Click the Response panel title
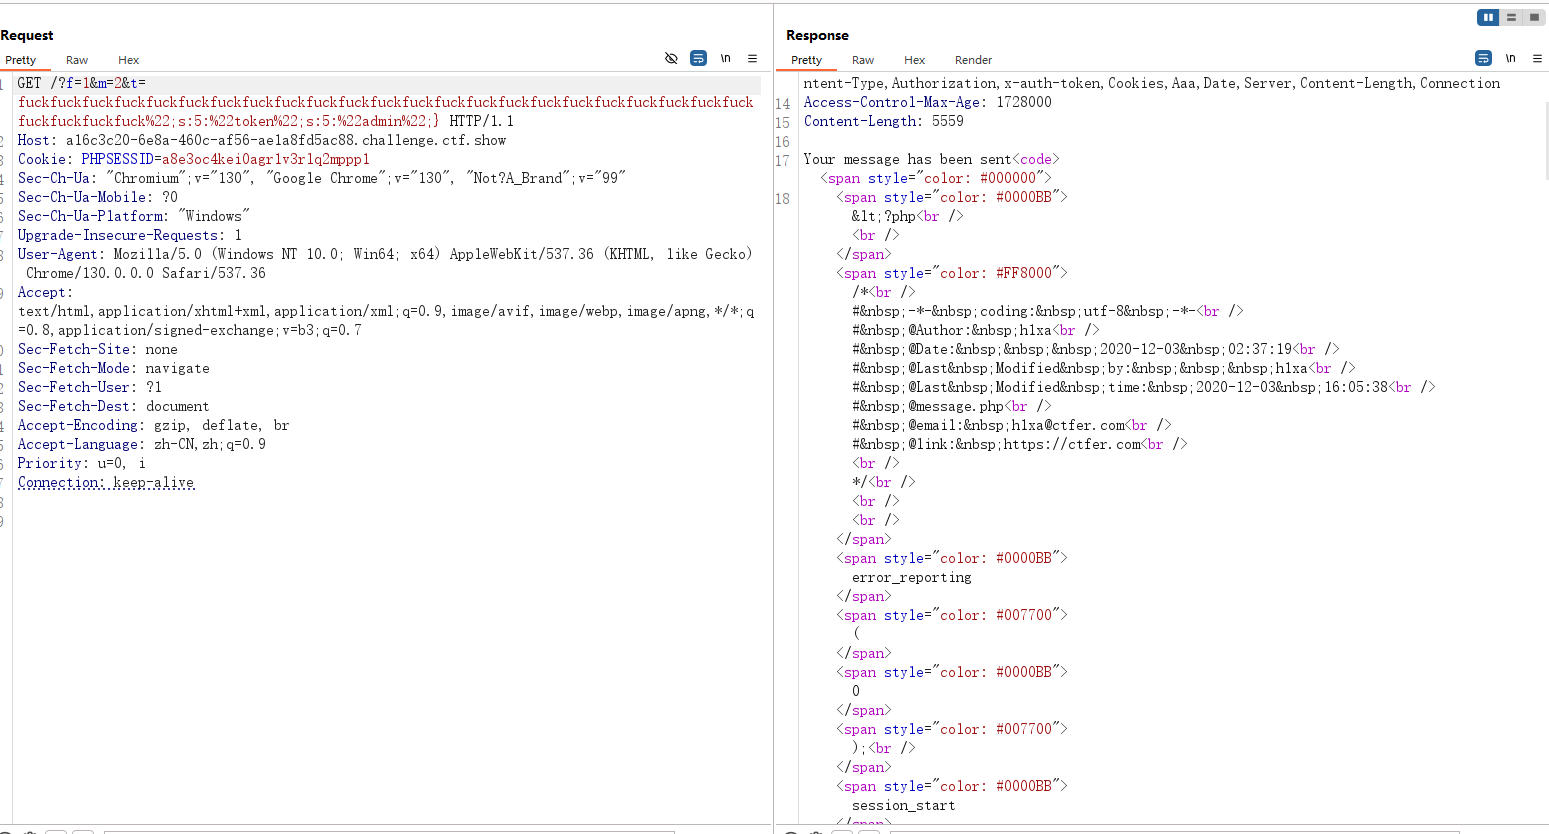The image size is (1549, 834). click(817, 35)
